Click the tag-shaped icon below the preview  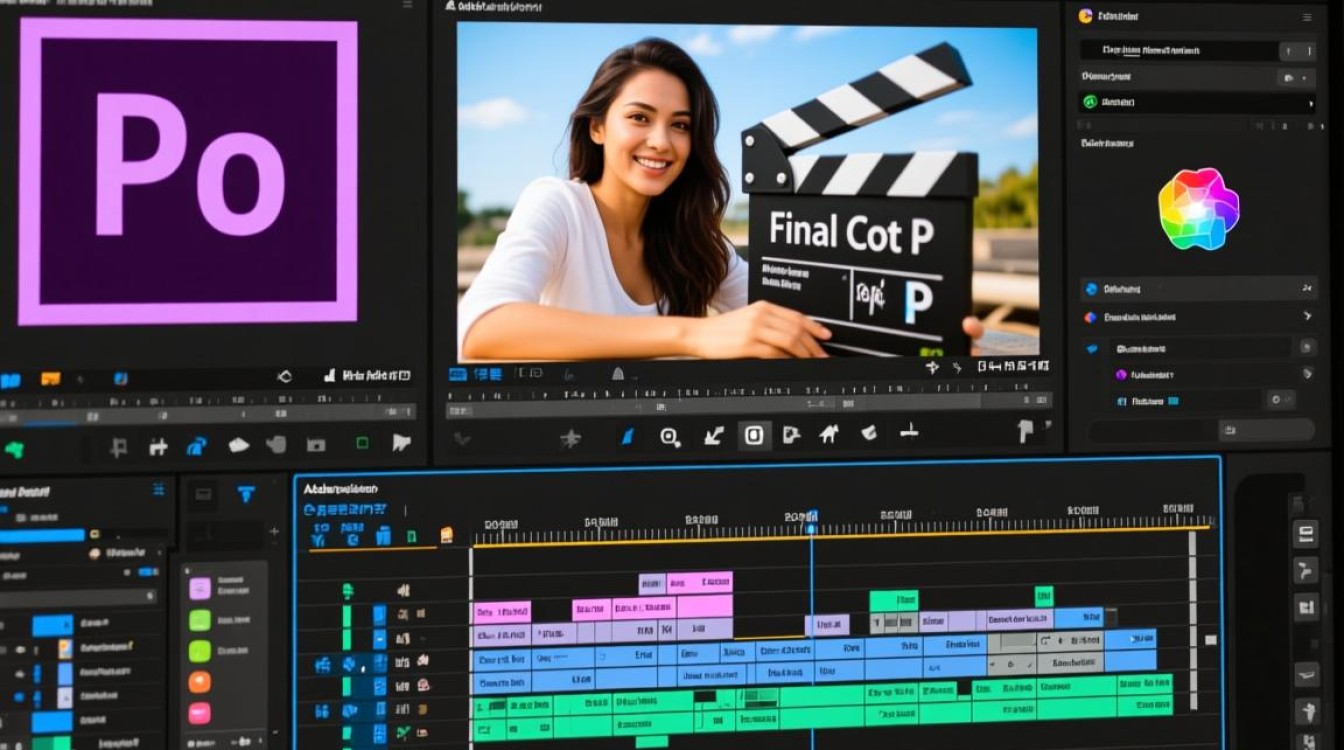pyautogui.click(x=869, y=433)
